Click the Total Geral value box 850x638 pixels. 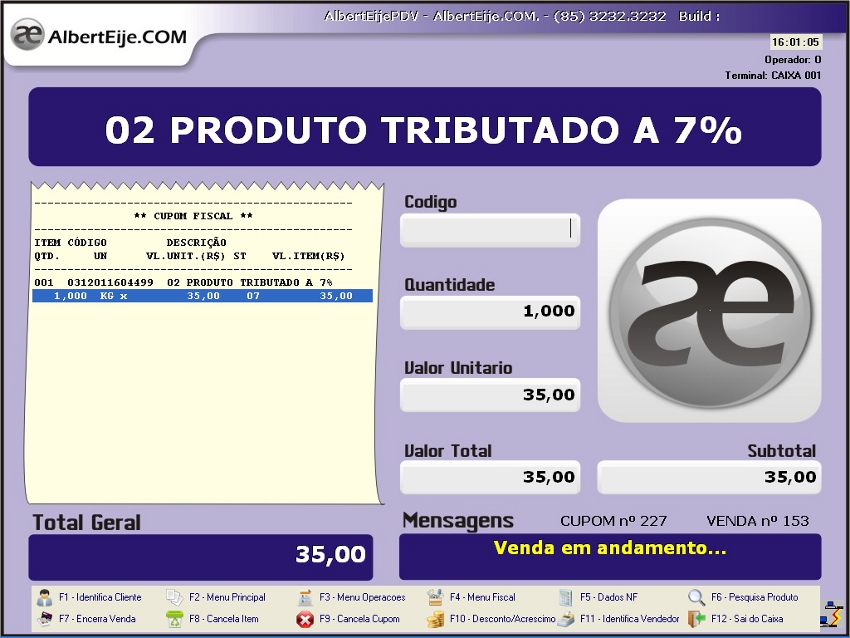pyautogui.click(x=201, y=557)
